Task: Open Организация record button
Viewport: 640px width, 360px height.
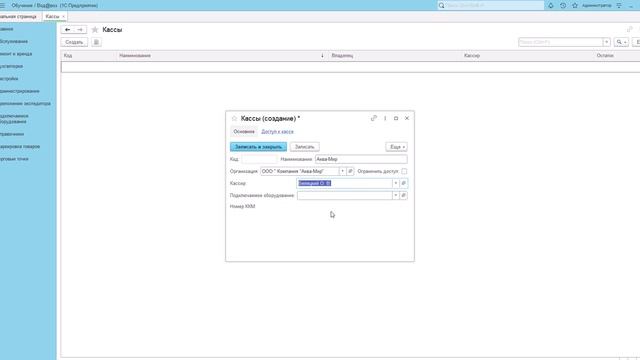Action: (350, 171)
